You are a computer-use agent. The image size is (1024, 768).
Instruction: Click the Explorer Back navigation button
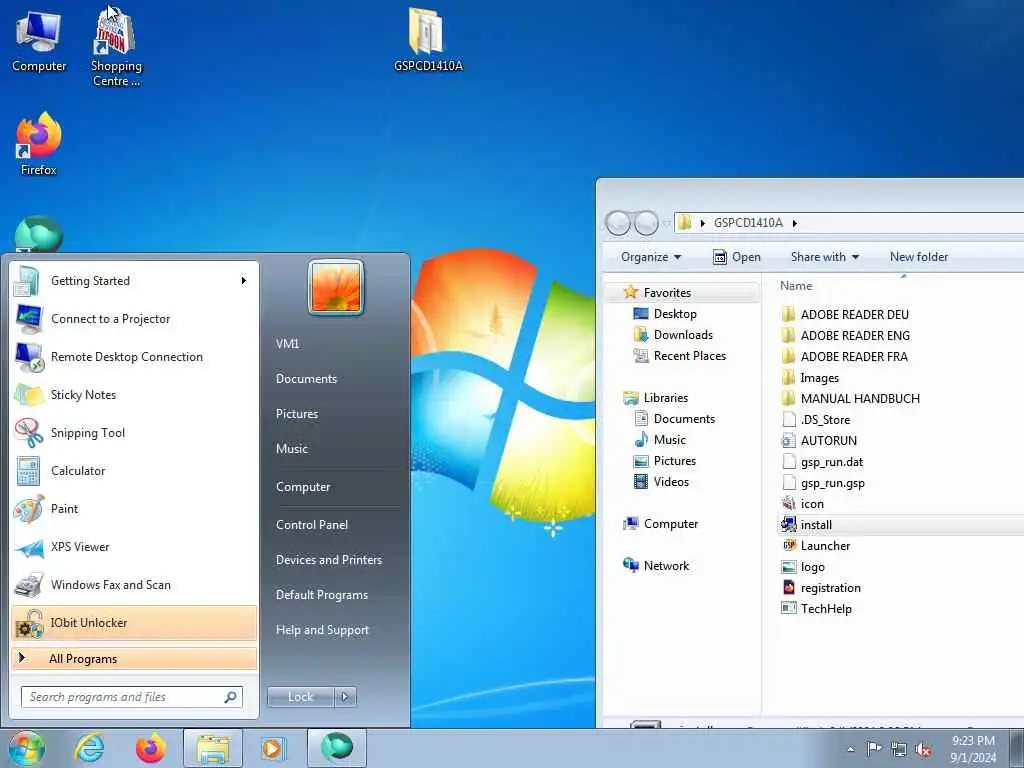[618, 223]
